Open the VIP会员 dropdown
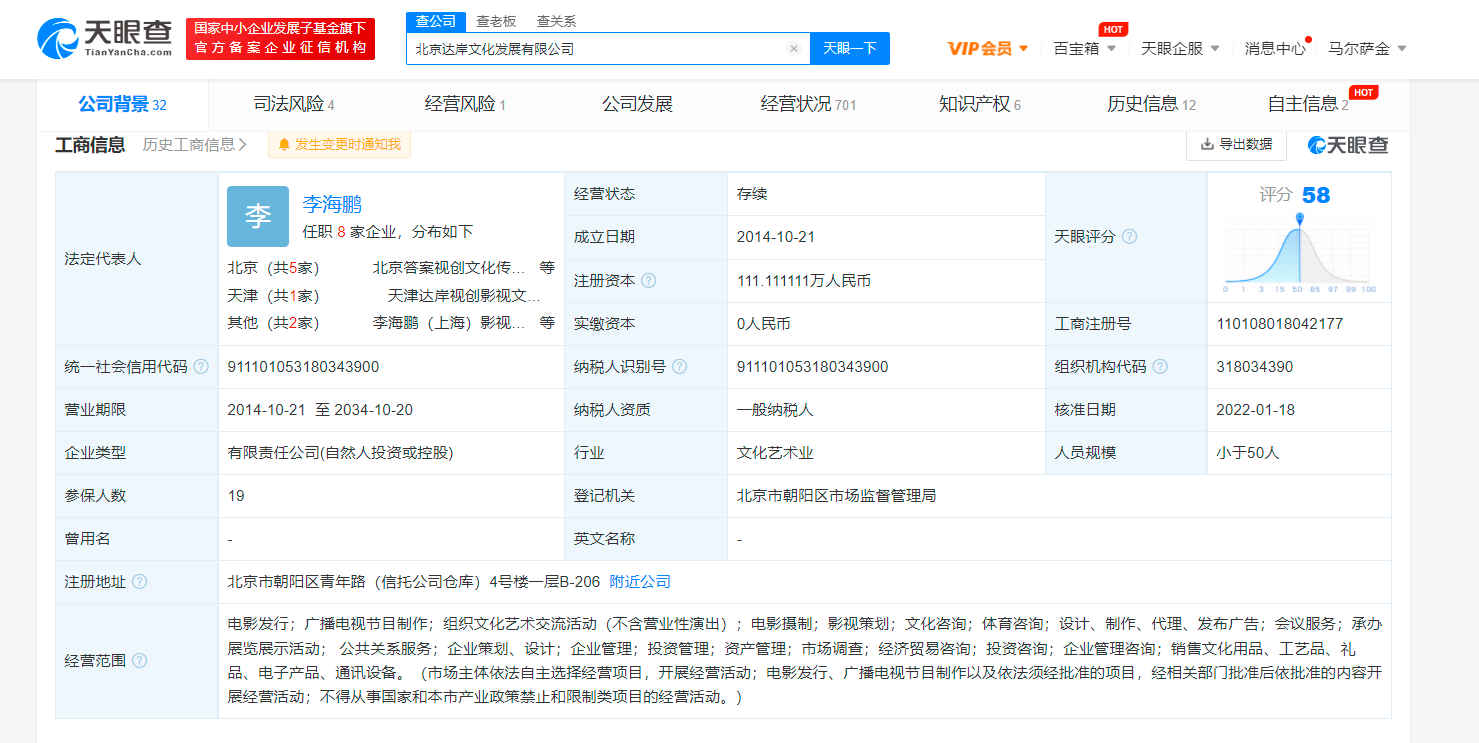 point(988,48)
